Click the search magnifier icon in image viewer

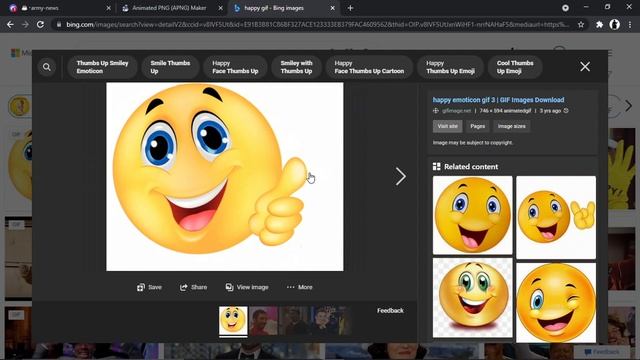coord(47,67)
